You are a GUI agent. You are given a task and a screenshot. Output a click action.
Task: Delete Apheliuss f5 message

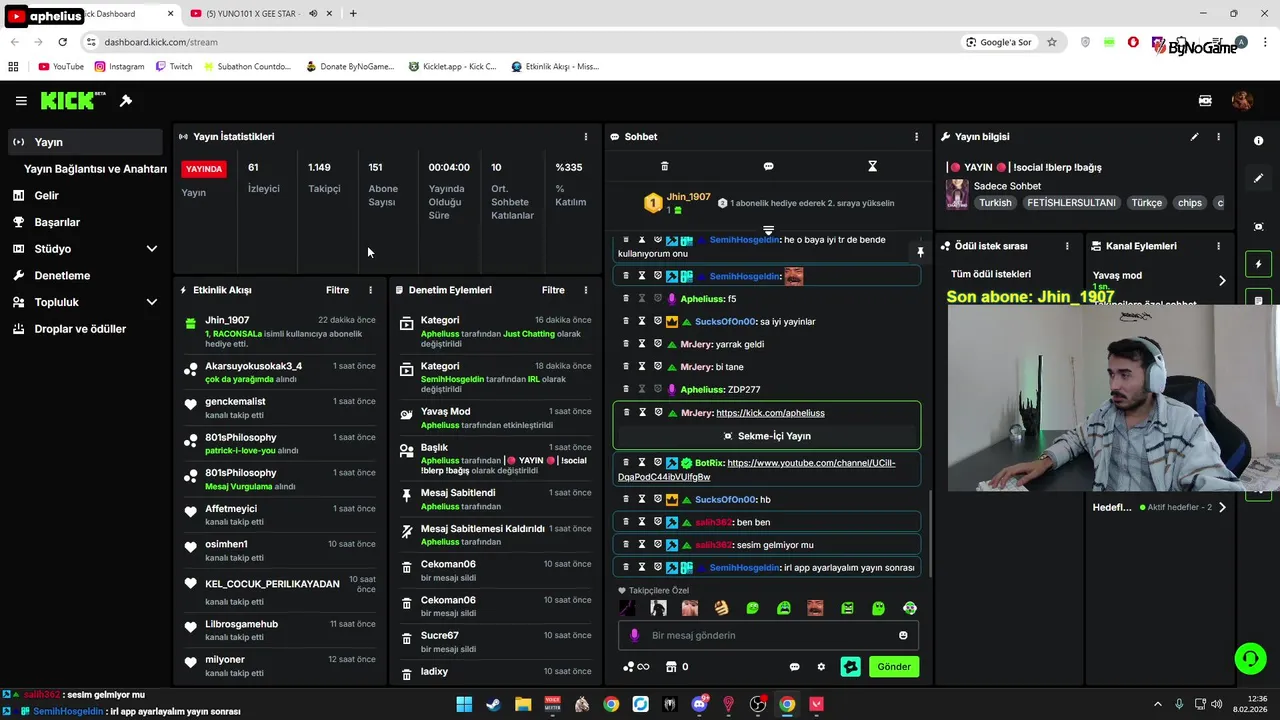626,298
